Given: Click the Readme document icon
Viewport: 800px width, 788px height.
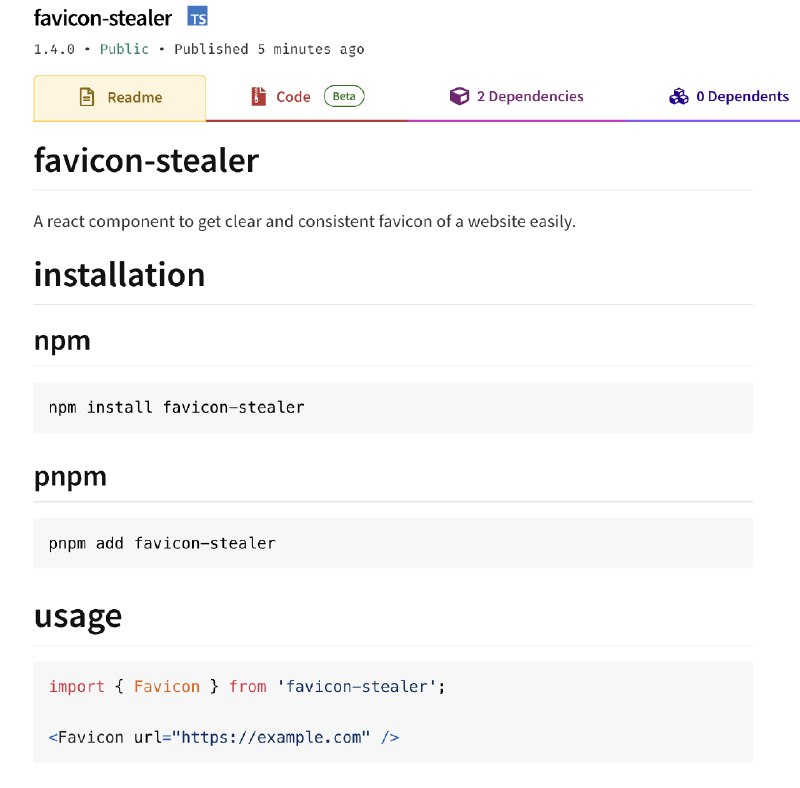Looking at the screenshot, I should click(87, 97).
